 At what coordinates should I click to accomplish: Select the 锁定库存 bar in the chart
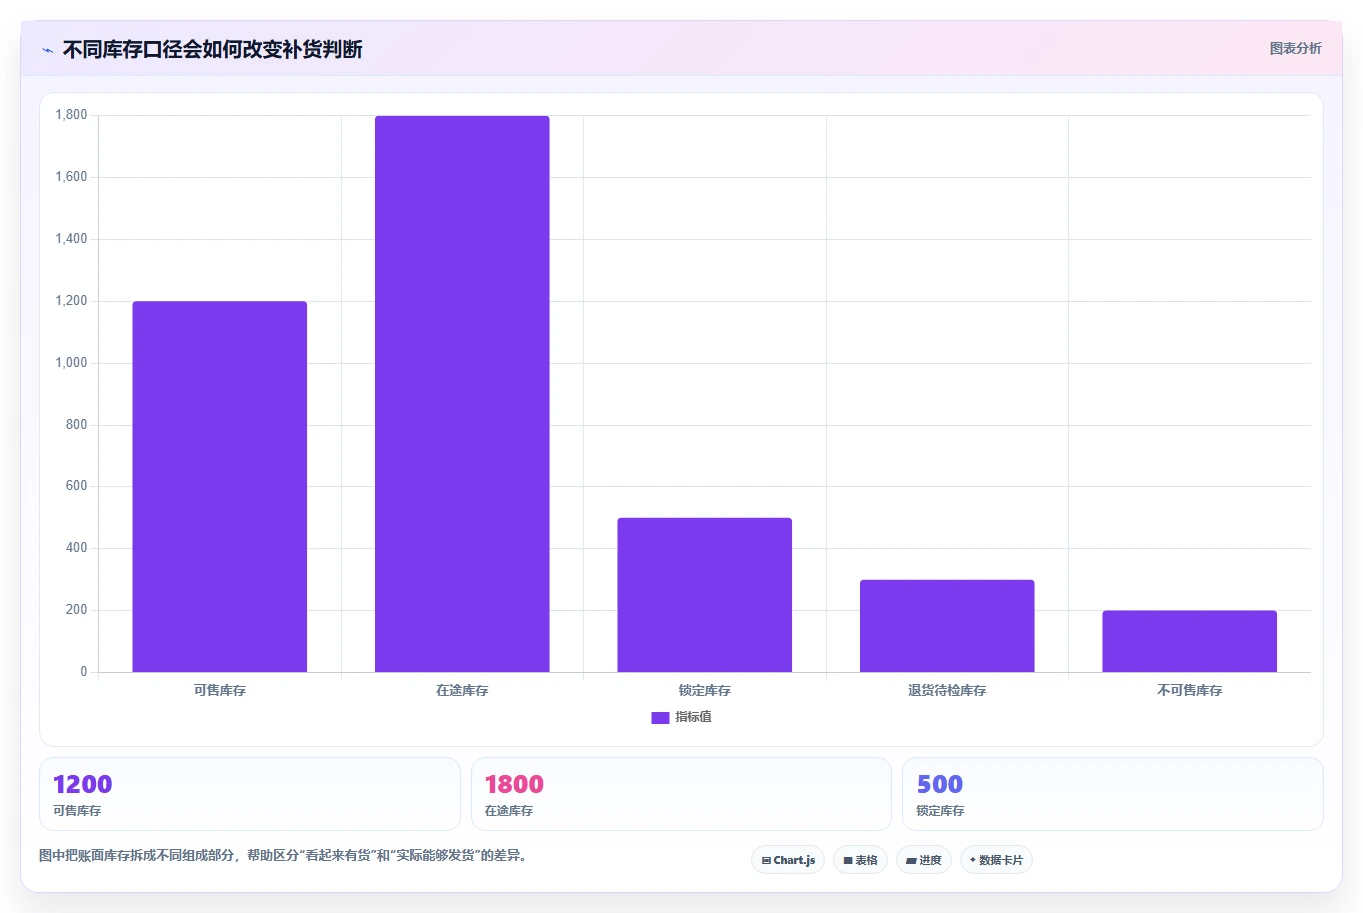click(x=705, y=595)
